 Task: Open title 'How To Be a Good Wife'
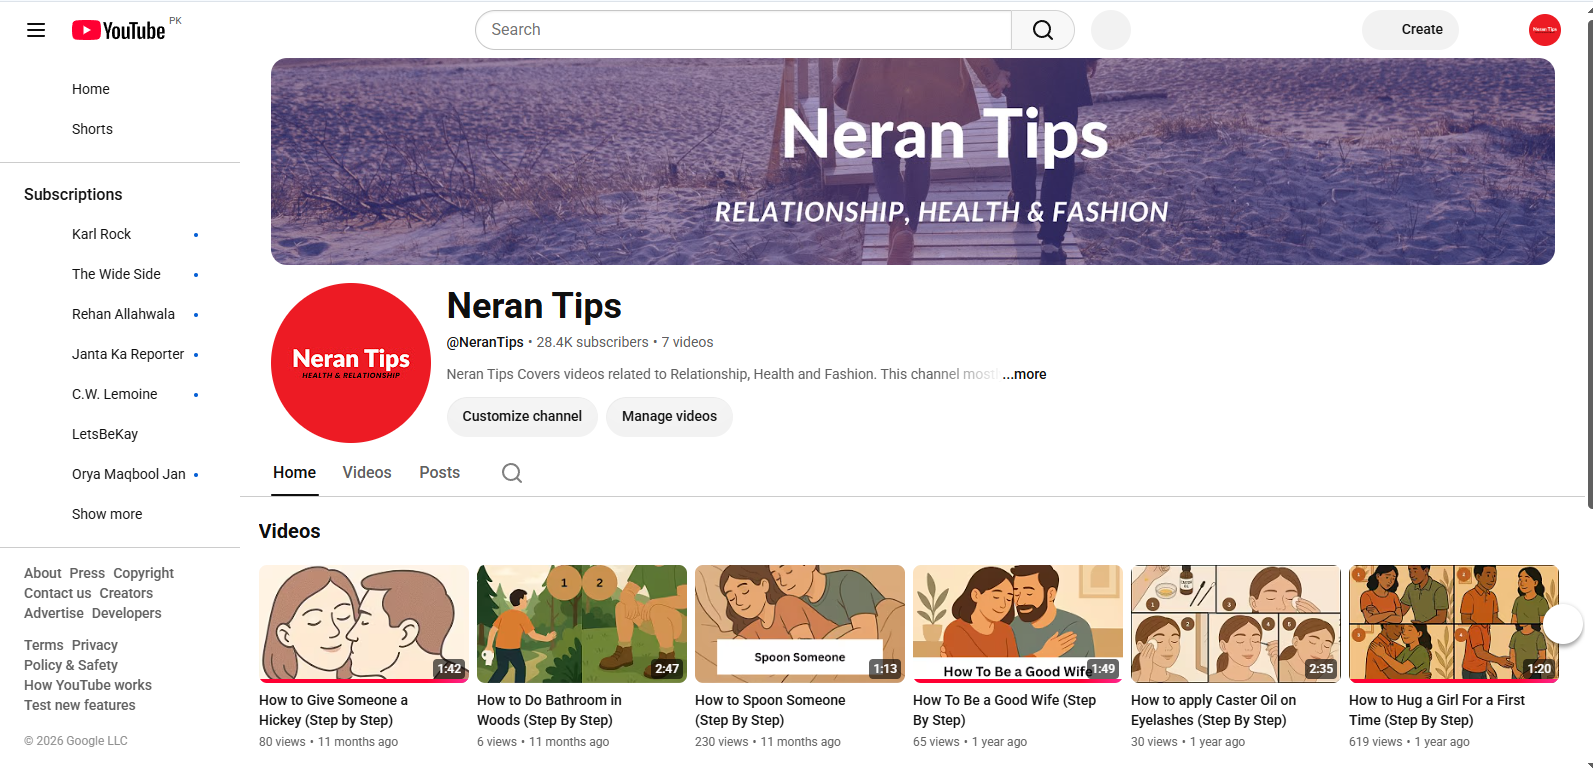coord(1005,710)
